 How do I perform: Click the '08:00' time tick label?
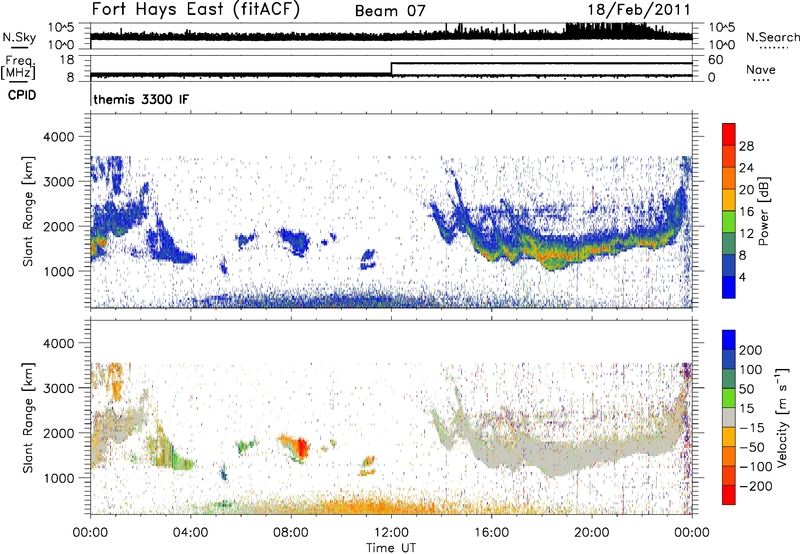[x=291, y=533]
